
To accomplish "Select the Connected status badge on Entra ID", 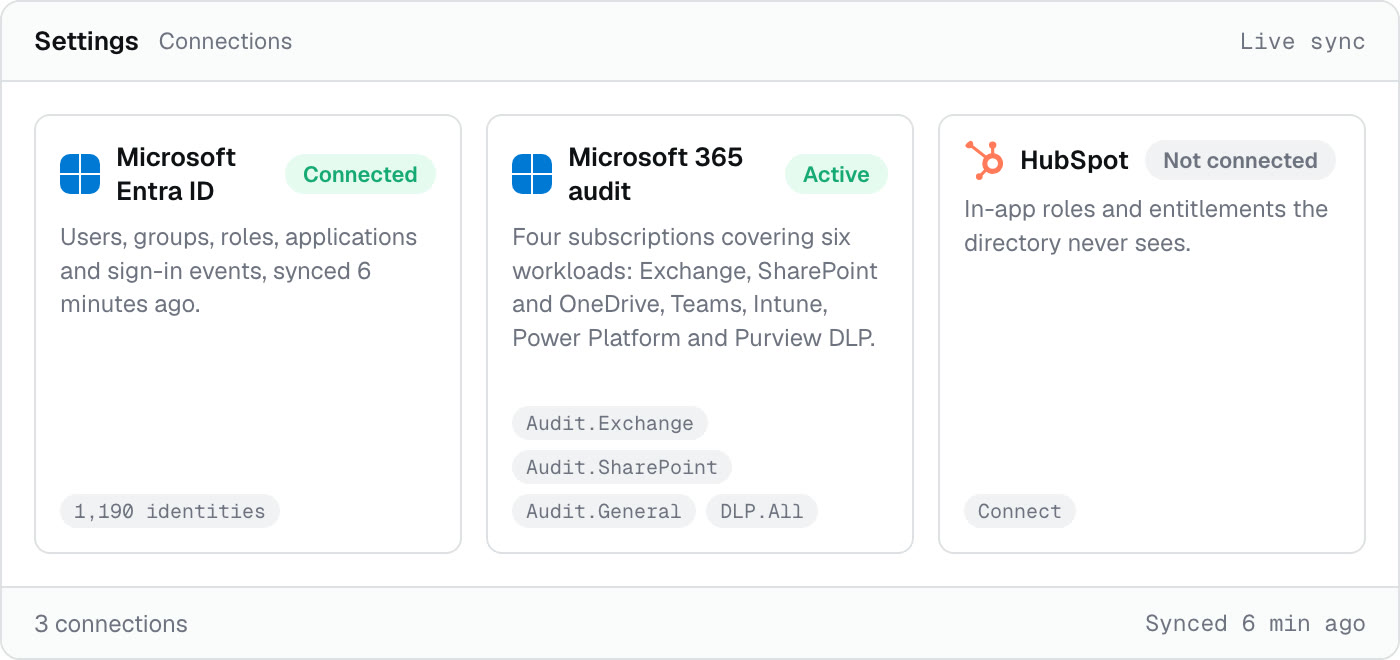I will coord(360,174).
